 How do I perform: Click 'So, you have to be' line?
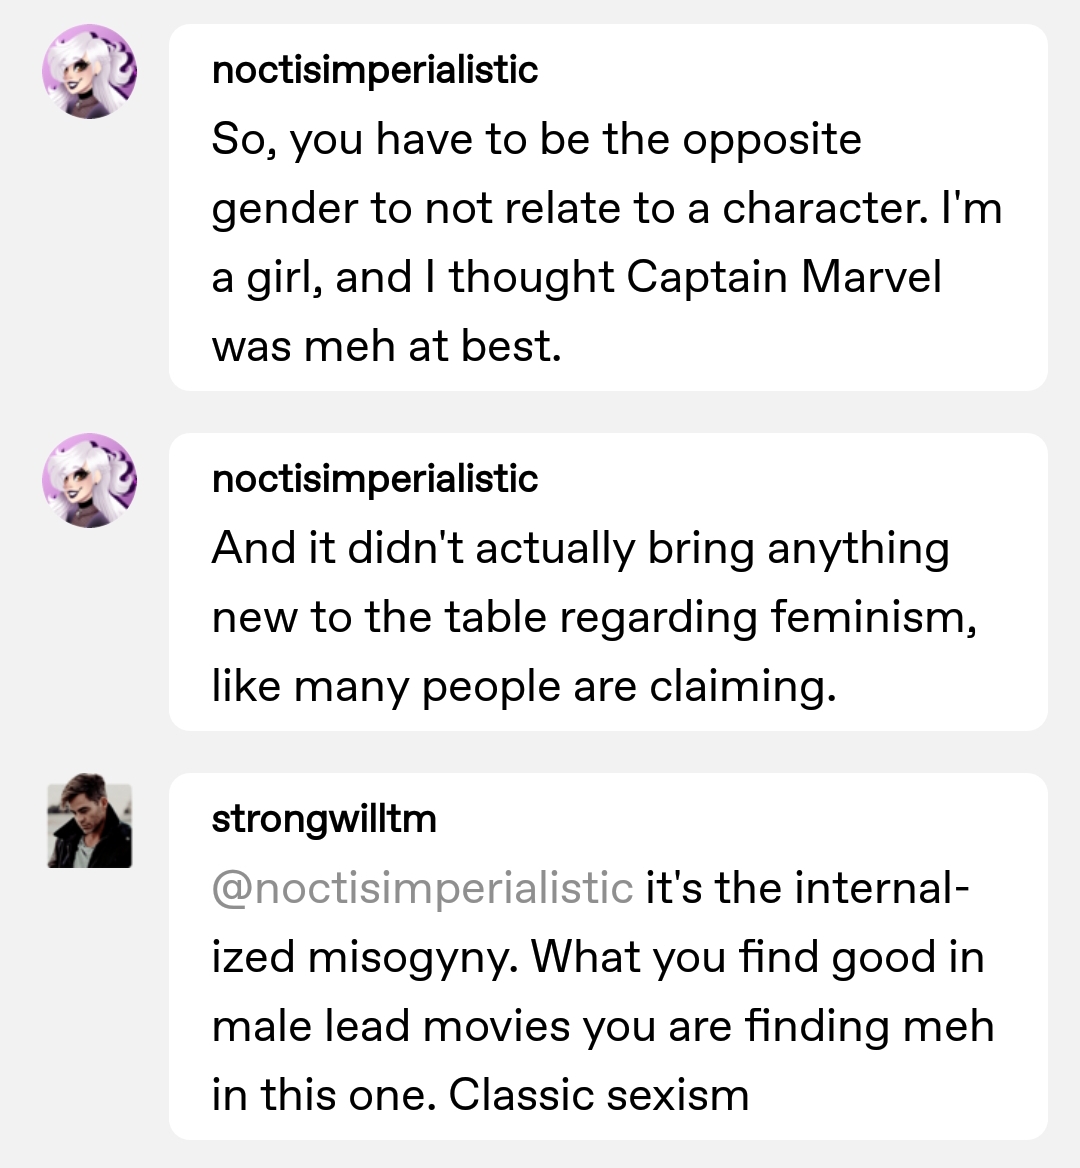point(536,139)
